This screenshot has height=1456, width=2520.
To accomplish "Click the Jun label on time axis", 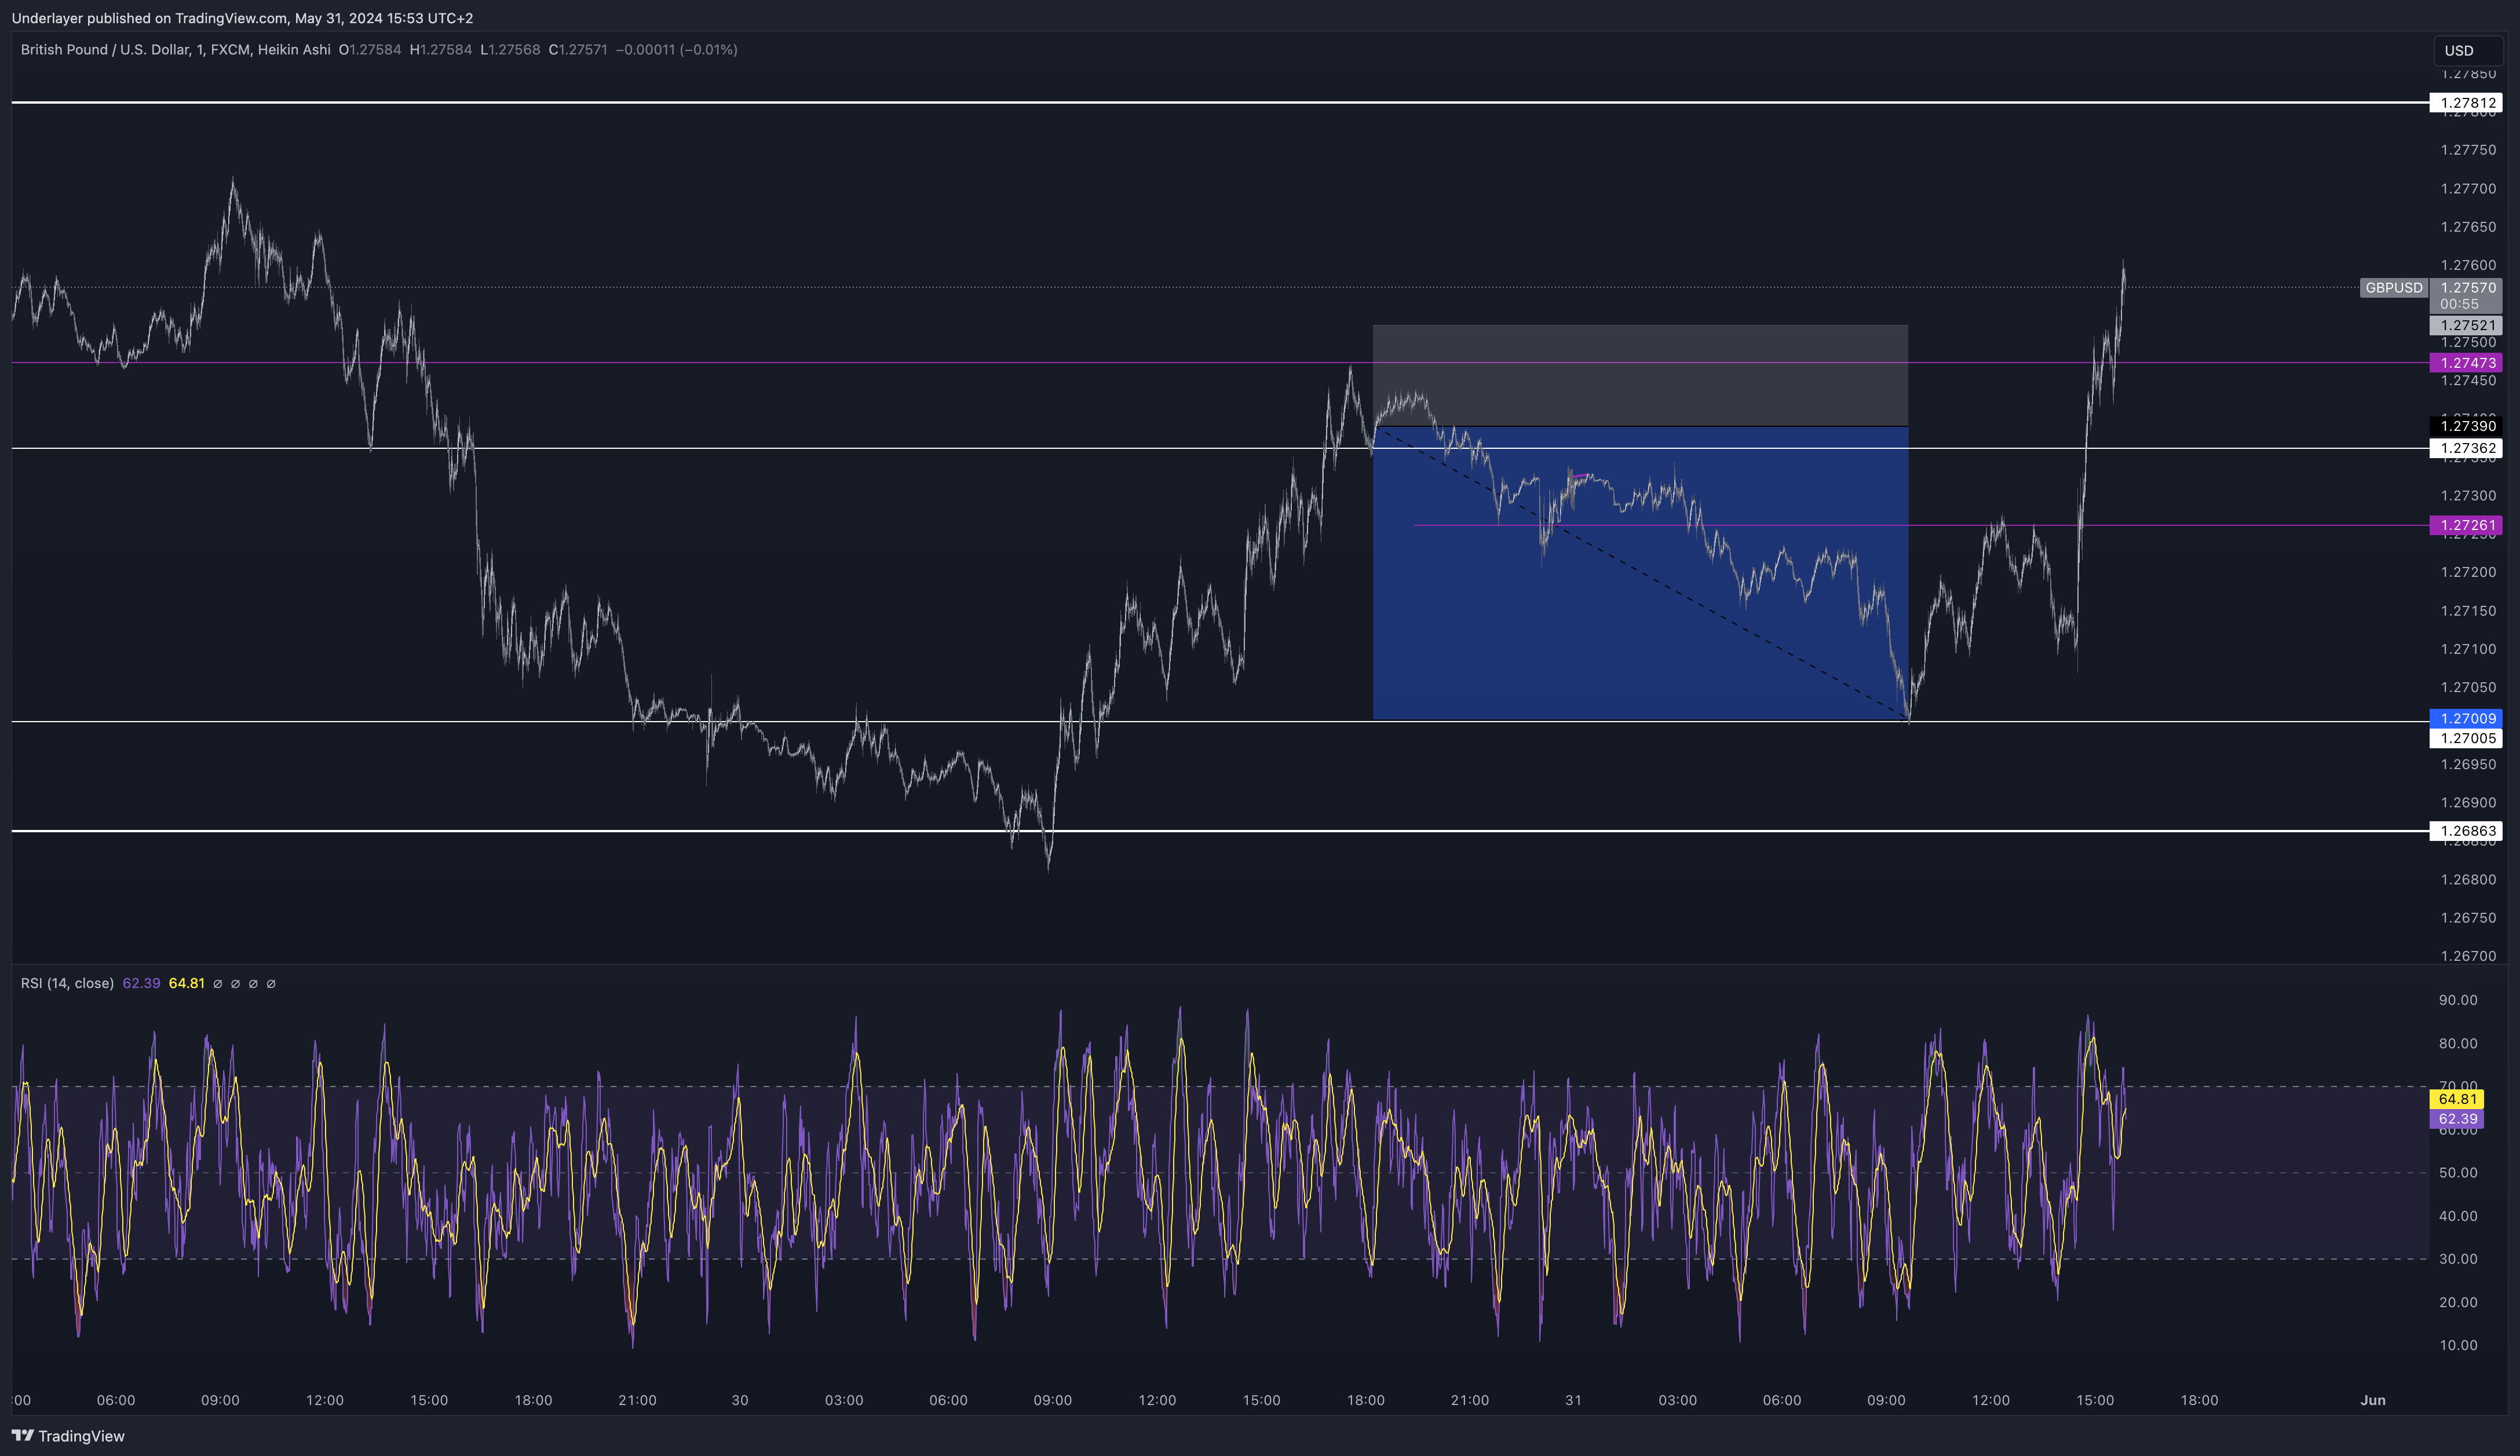I will pyautogui.click(x=2373, y=1401).
